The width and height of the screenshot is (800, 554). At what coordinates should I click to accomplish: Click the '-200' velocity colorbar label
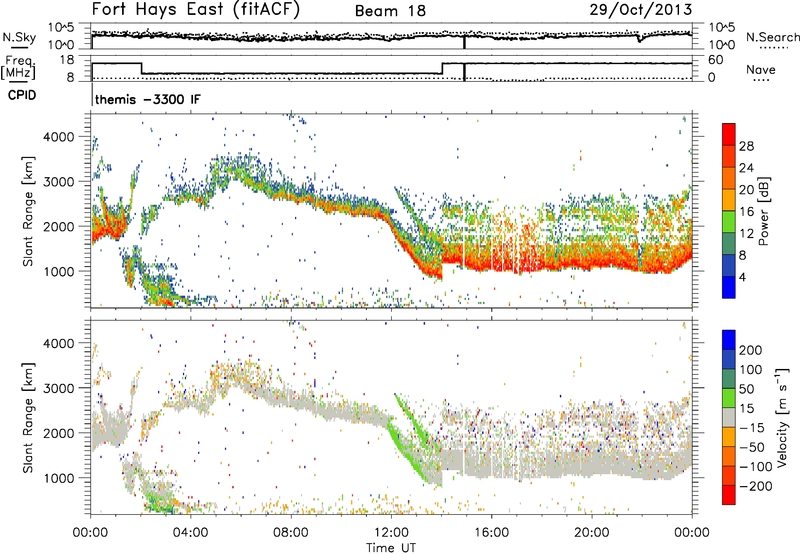tap(756, 486)
